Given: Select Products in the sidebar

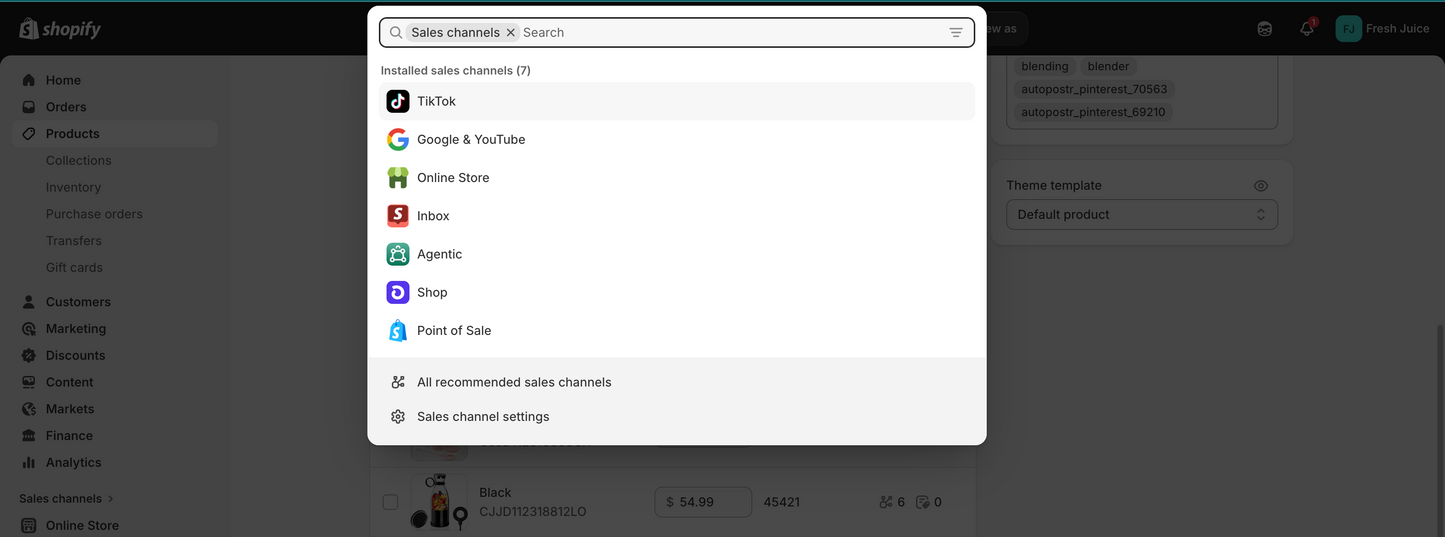Looking at the screenshot, I should click(x=114, y=134).
